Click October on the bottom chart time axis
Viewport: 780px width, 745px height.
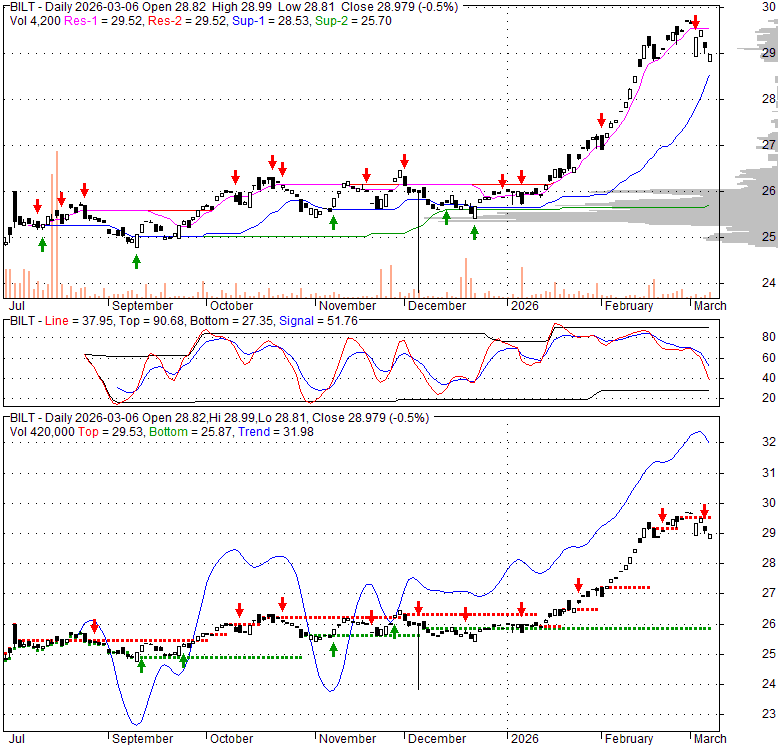[x=231, y=738]
